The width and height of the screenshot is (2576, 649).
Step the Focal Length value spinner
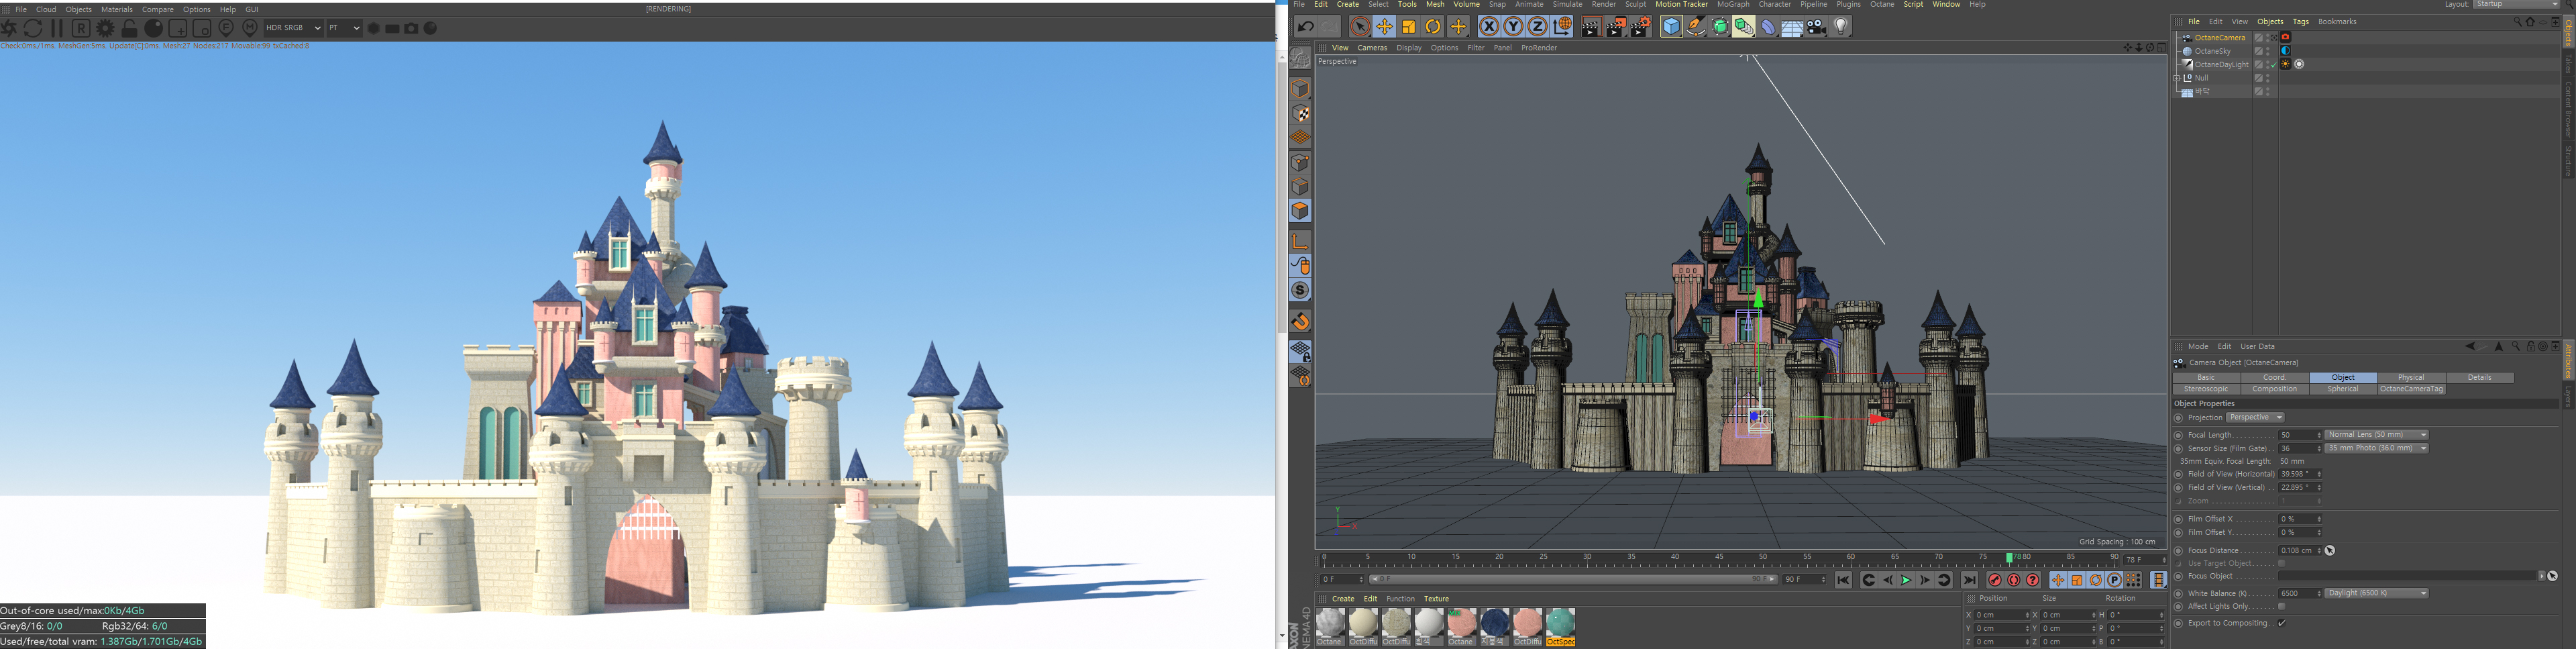click(2318, 435)
